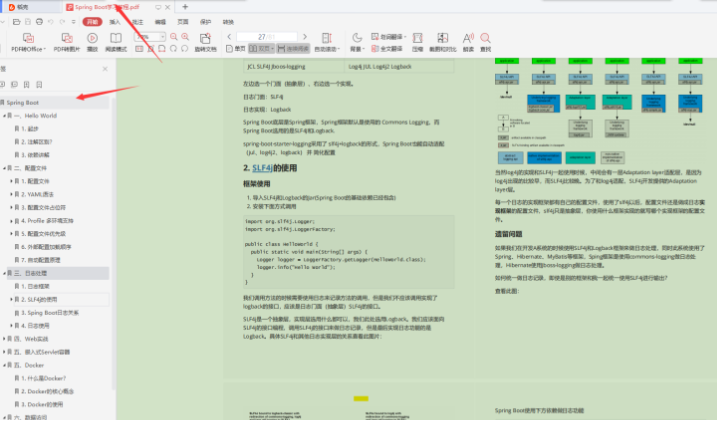The width and height of the screenshot is (720, 421).
Task: Switch to the 开始 ribbon tab
Action: (x=92, y=22)
